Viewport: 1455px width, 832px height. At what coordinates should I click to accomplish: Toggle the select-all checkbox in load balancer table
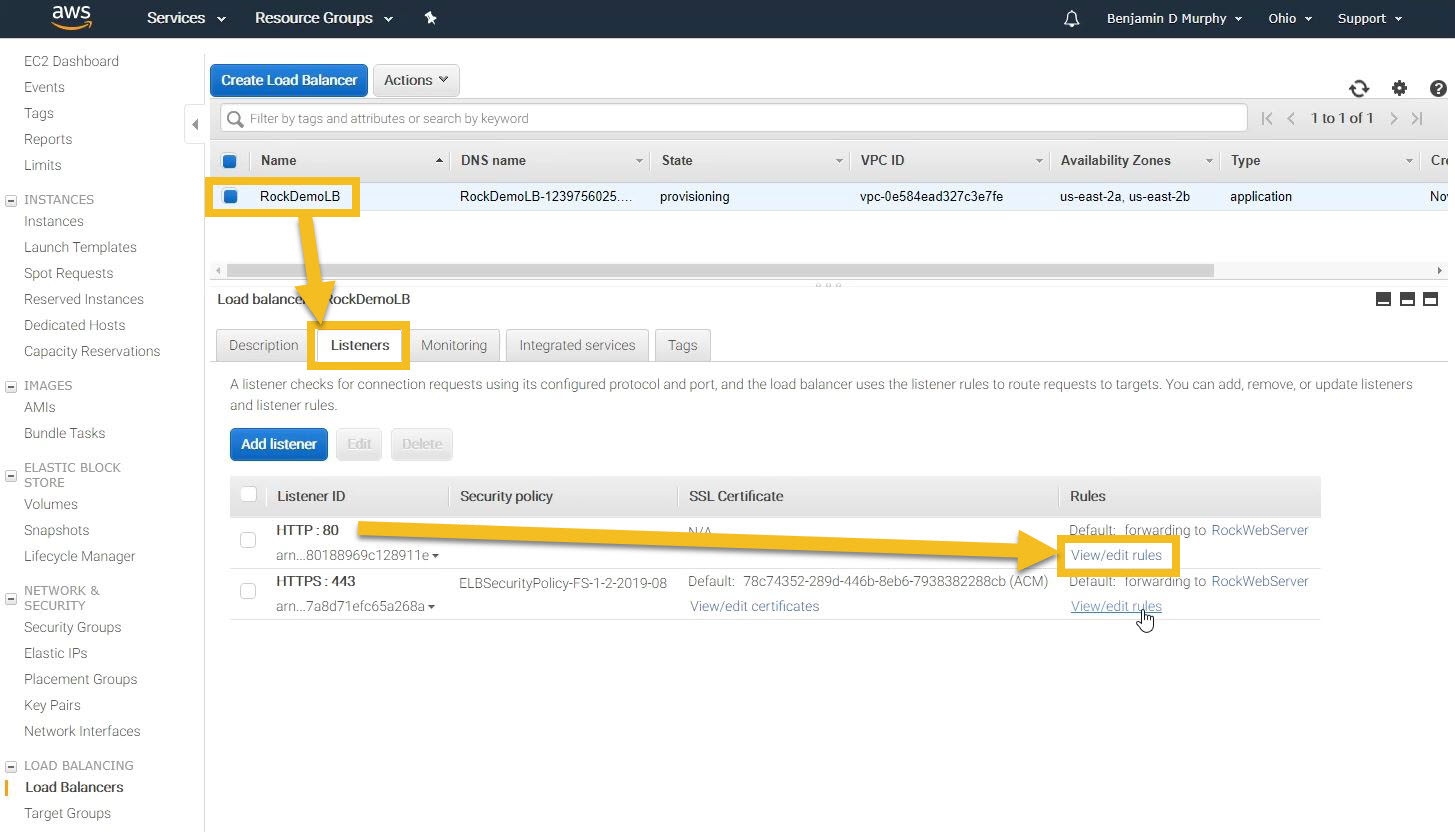[x=229, y=161]
